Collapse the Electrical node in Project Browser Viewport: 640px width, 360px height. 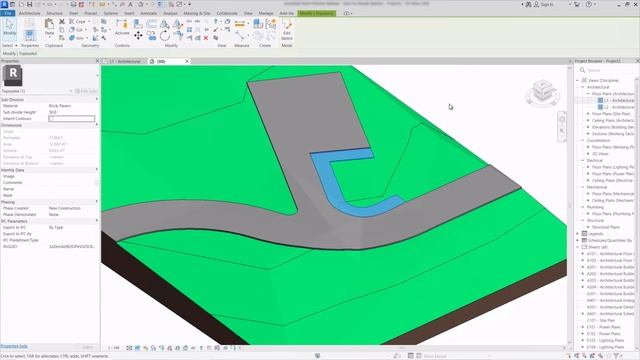click(x=583, y=160)
